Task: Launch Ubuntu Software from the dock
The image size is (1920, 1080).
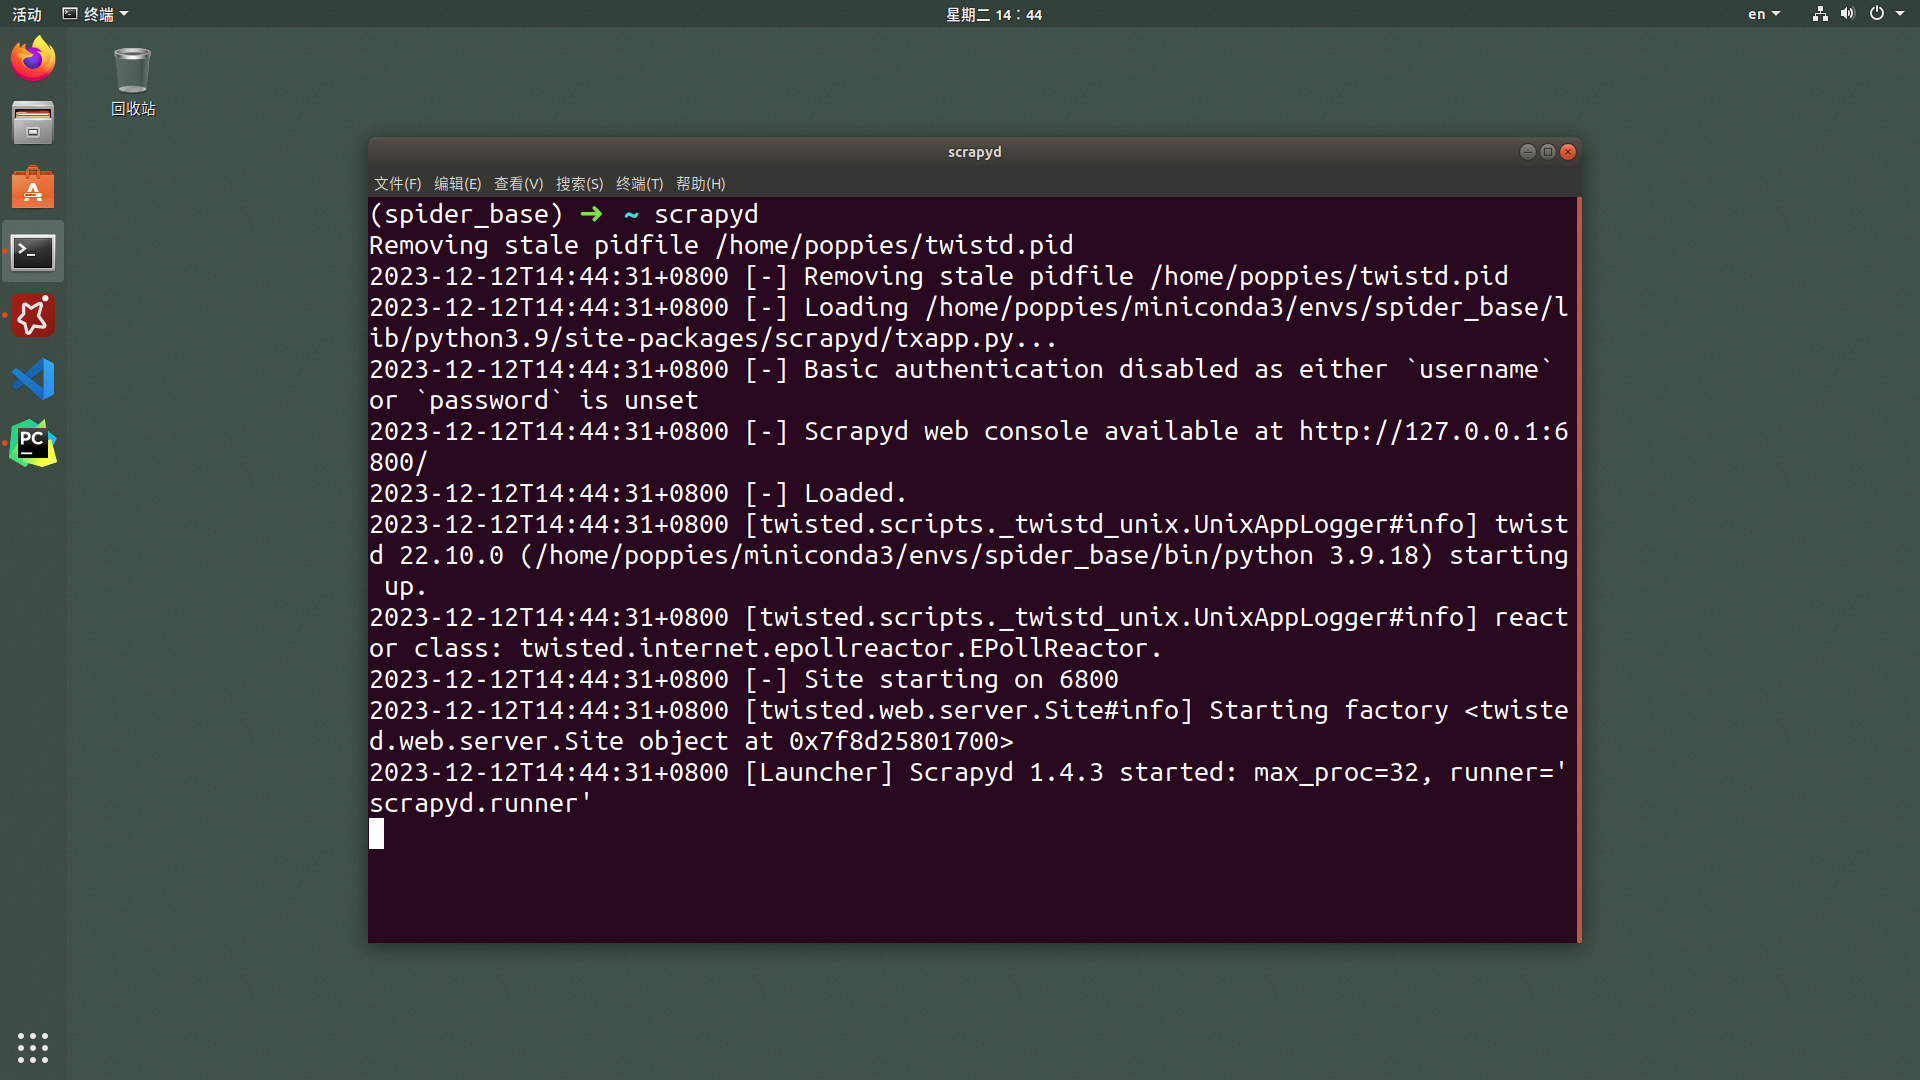Action: [x=33, y=187]
